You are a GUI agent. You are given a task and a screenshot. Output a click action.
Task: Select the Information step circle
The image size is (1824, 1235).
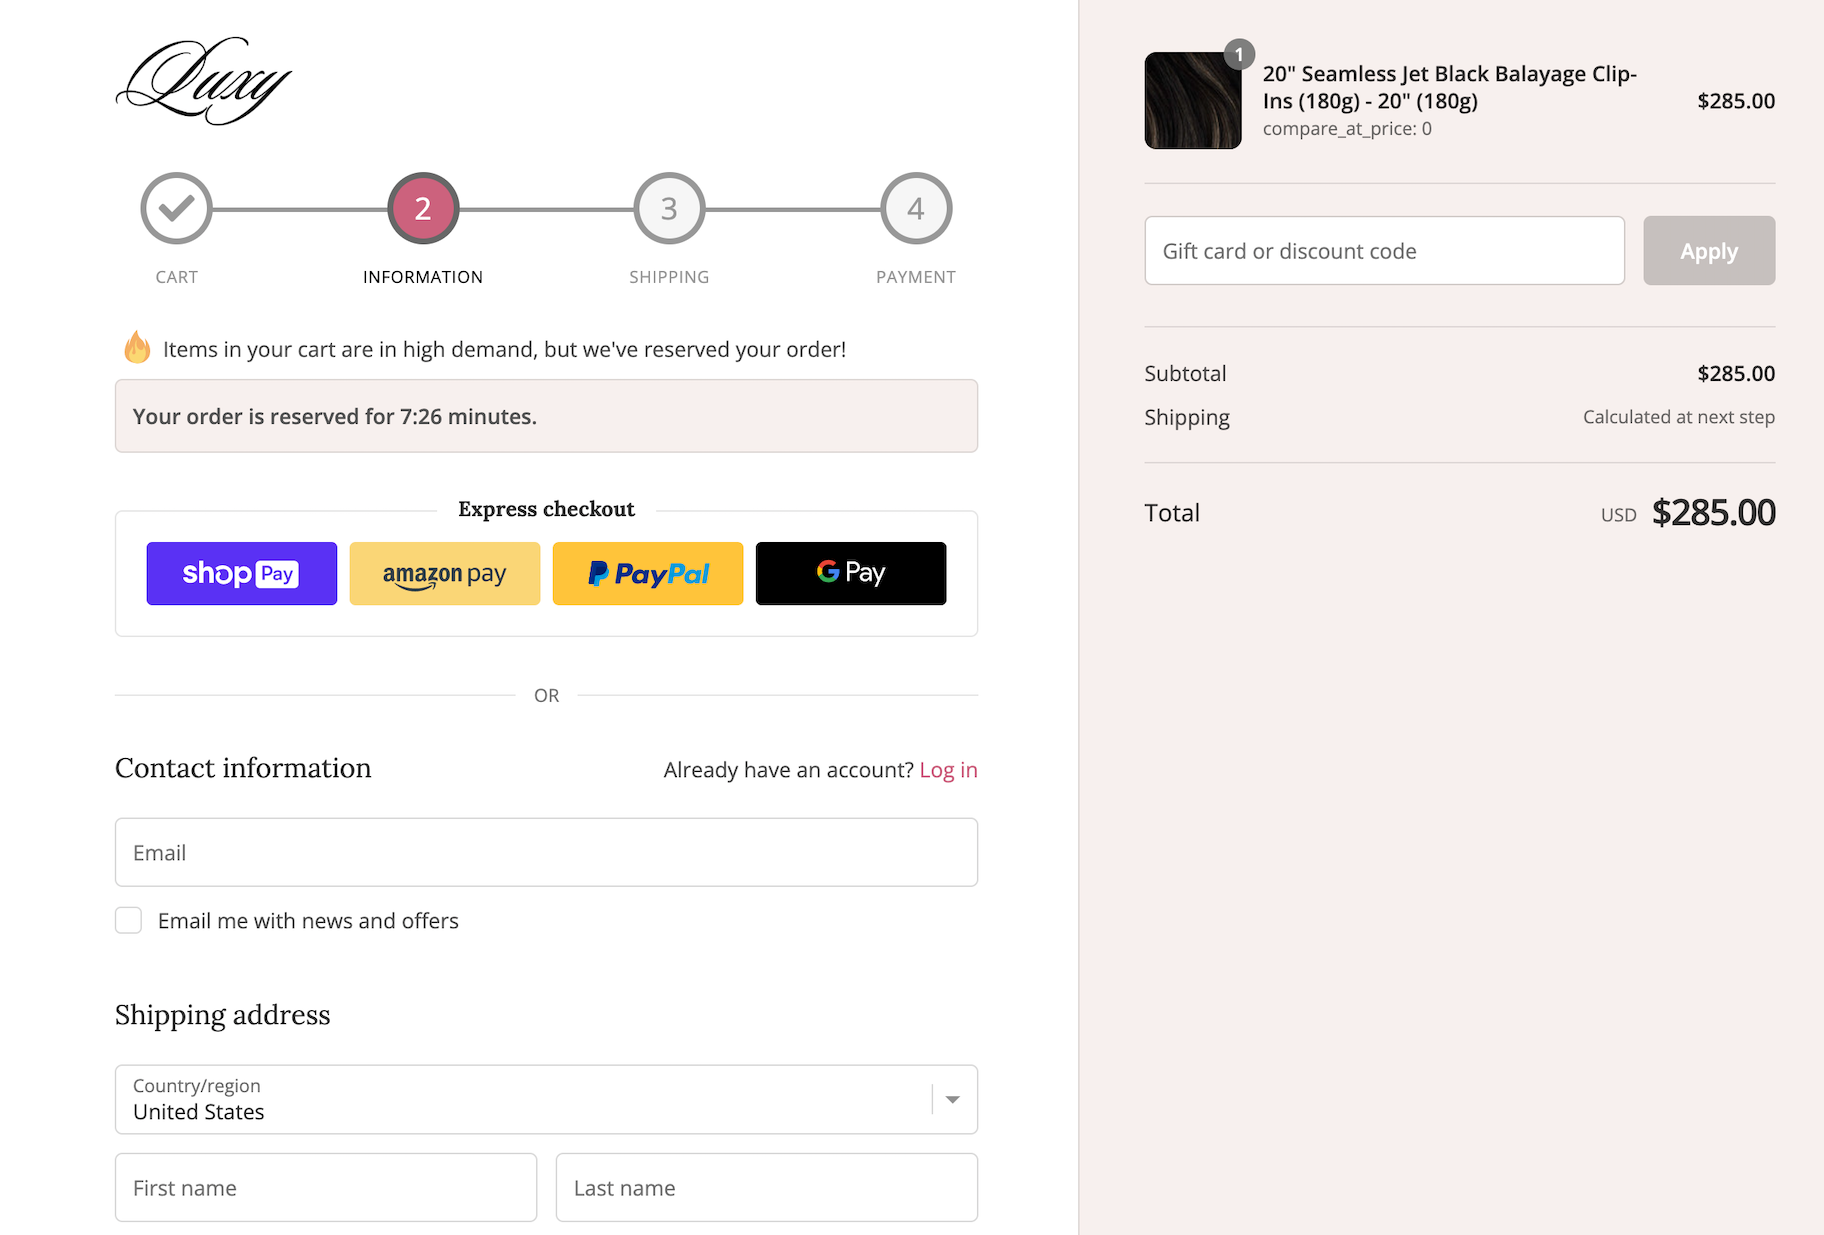click(423, 208)
